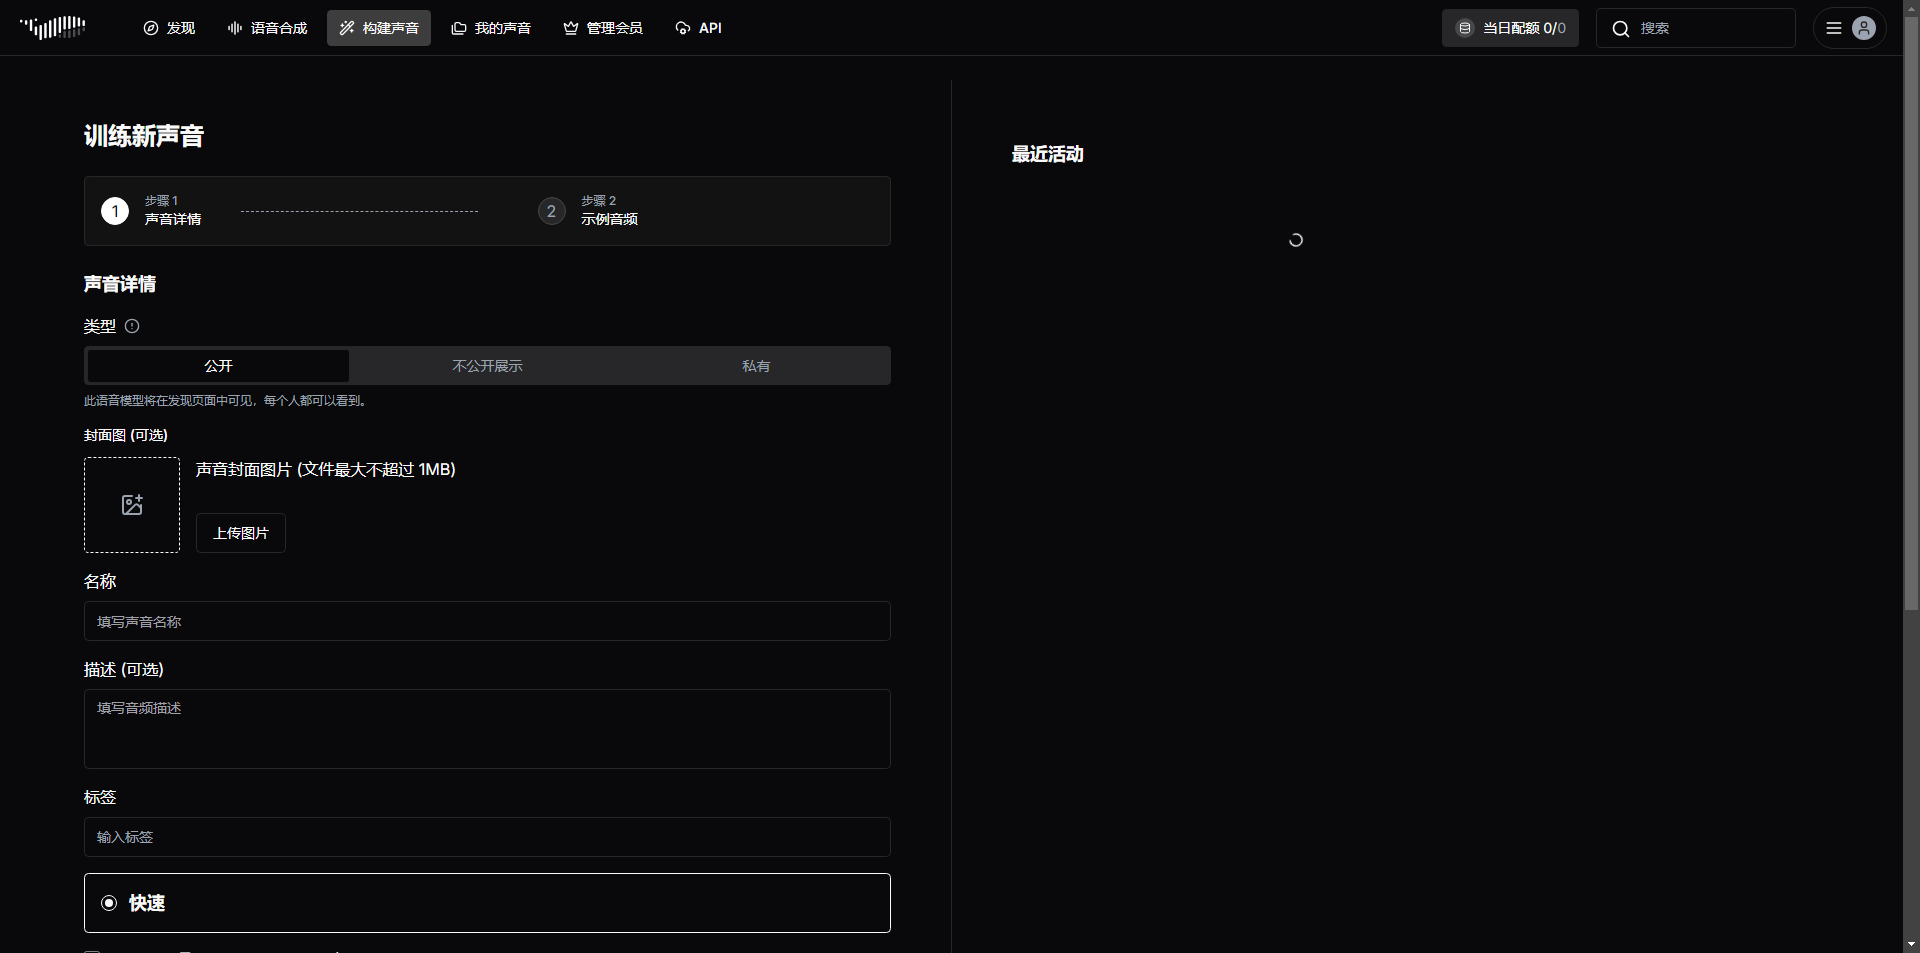Open the user avatar icon

[x=1863, y=28]
